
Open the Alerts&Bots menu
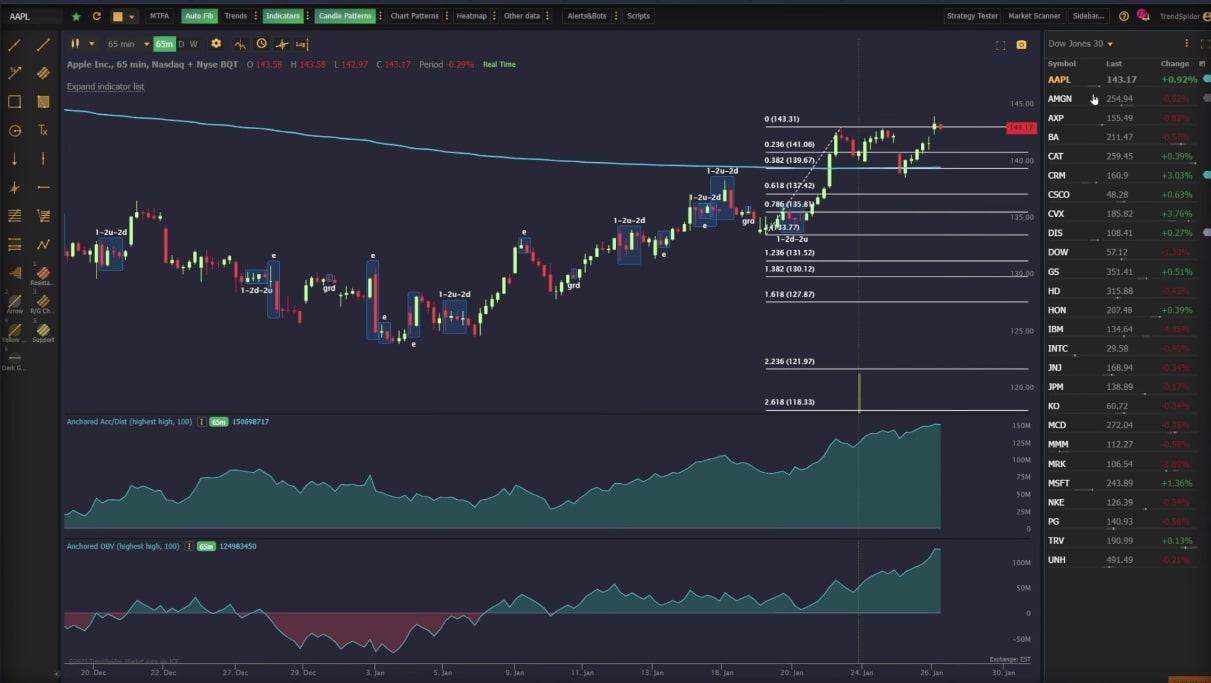pos(587,16)
